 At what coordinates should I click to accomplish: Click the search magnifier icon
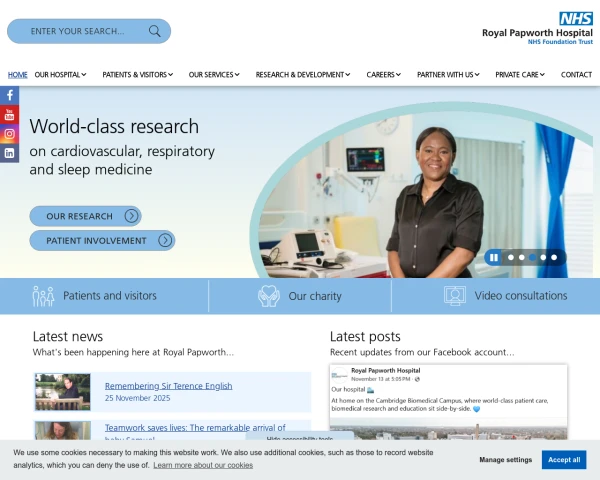(x=155, y=31)
